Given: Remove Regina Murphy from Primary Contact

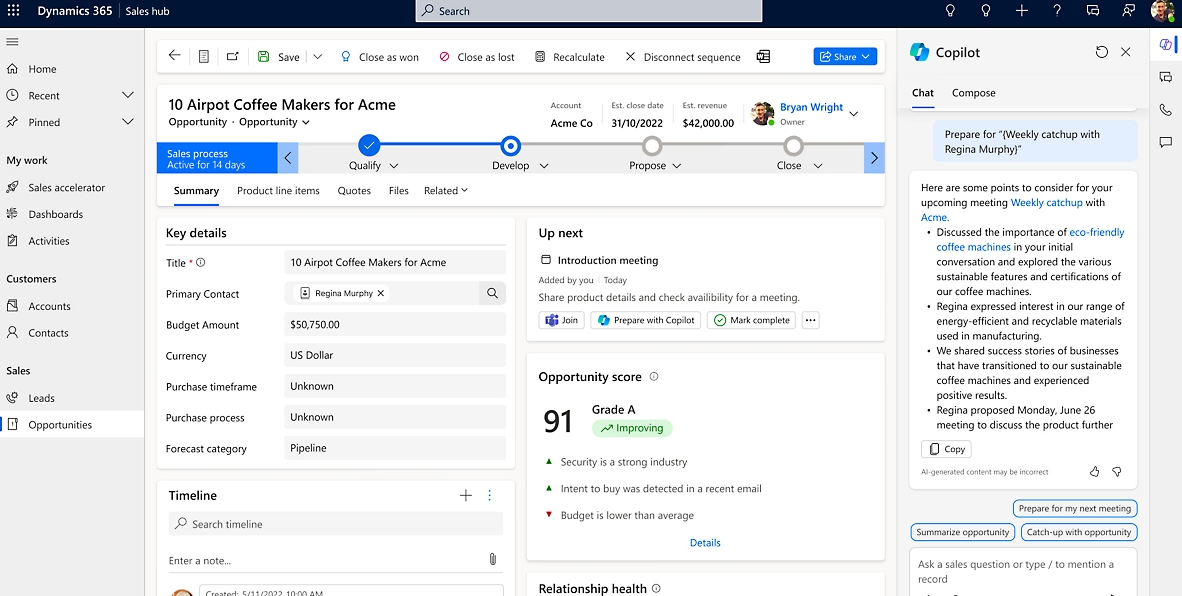Looking at the screenshot, I should point(381,293).
